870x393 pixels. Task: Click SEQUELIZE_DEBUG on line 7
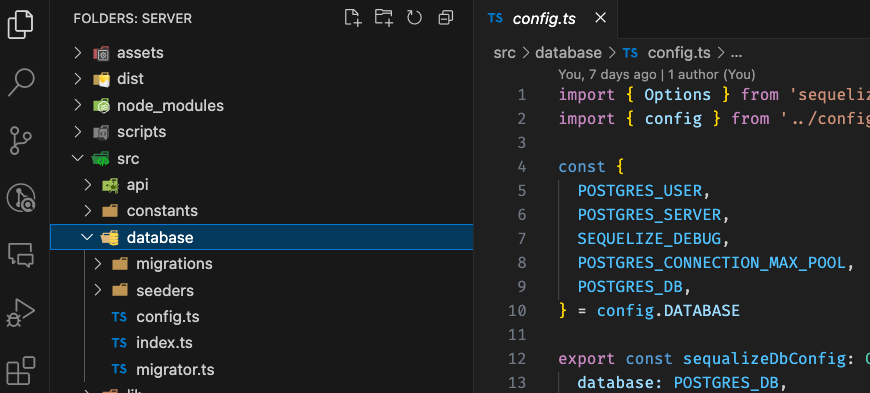coord(650,239)
